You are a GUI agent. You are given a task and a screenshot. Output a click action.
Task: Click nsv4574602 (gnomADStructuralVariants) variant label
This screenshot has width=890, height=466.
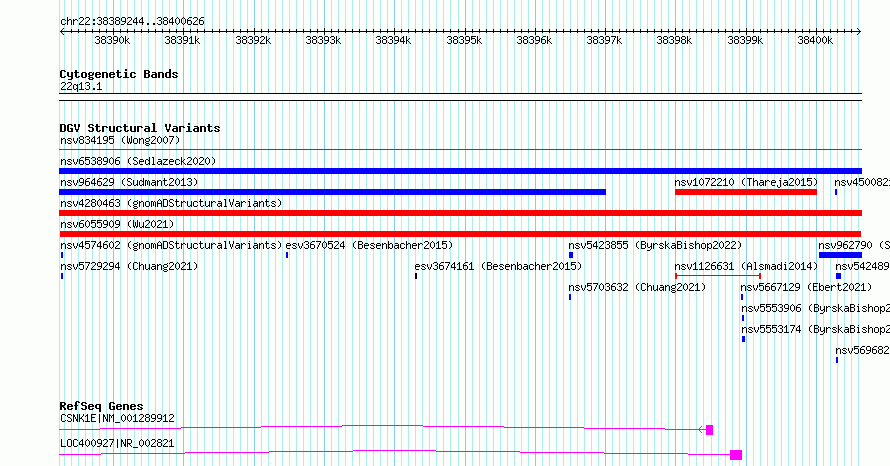pyautogui.click(x=171, y=245)
